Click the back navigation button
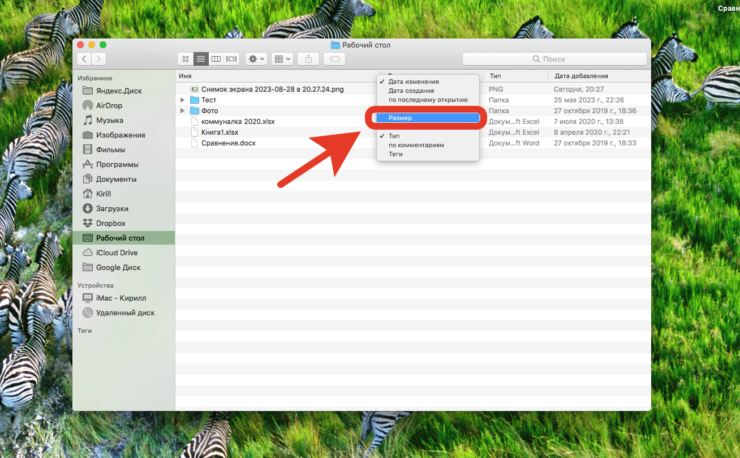This screenshot has width=740, height=458. pyautogui.click(x=84, y=60)
